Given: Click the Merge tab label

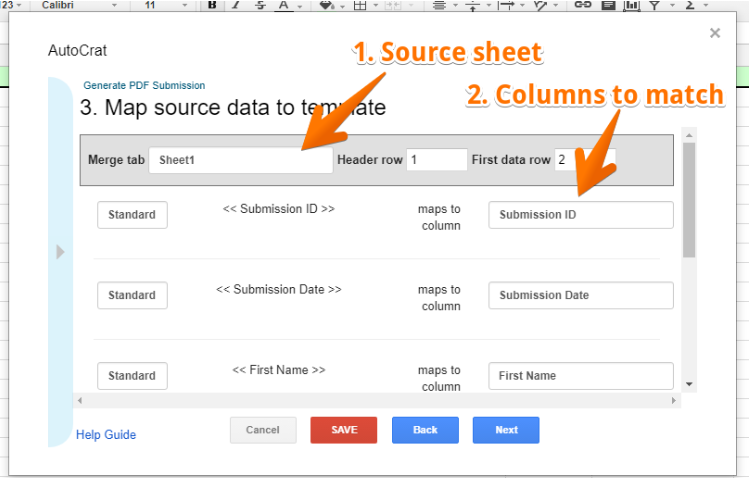Looking at the screenshot, I should (x=116, y=160).
